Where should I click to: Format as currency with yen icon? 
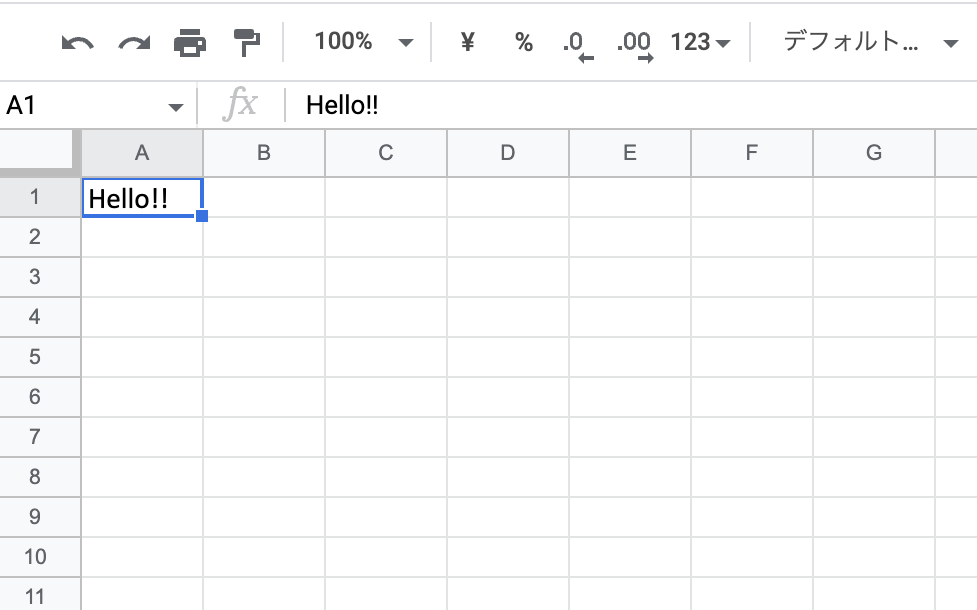click(467, 43)
